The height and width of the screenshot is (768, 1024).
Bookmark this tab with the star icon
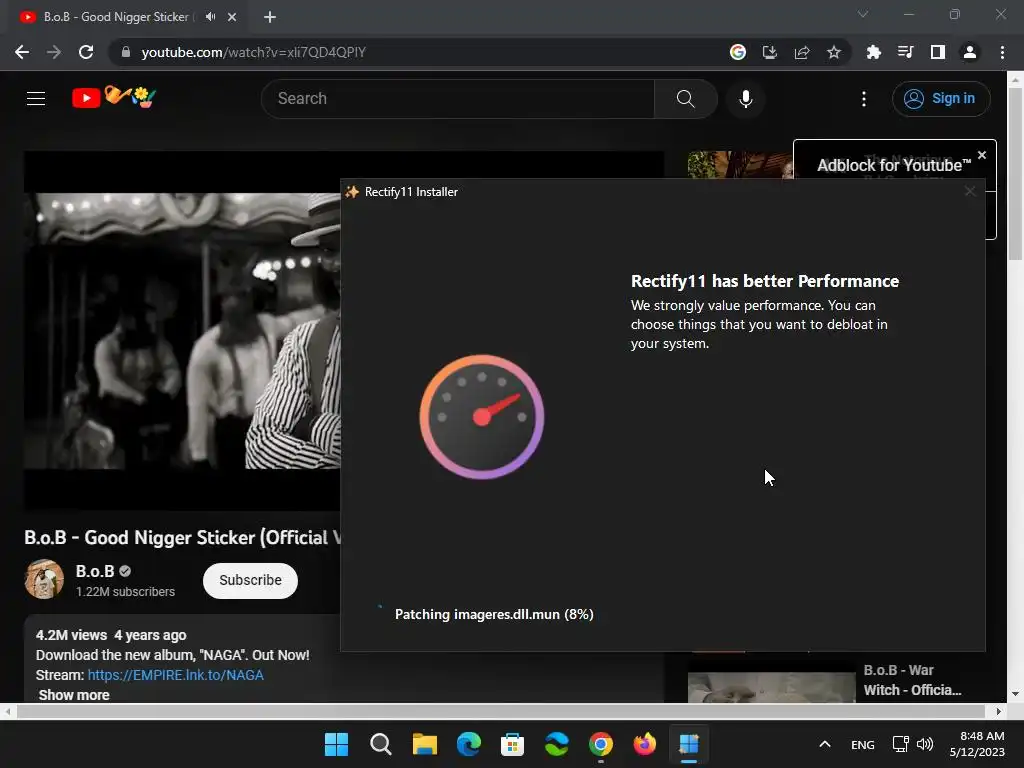[834, 52]
